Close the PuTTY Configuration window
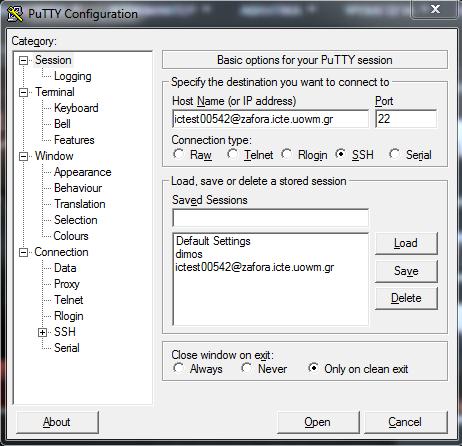 coord(434,9)
